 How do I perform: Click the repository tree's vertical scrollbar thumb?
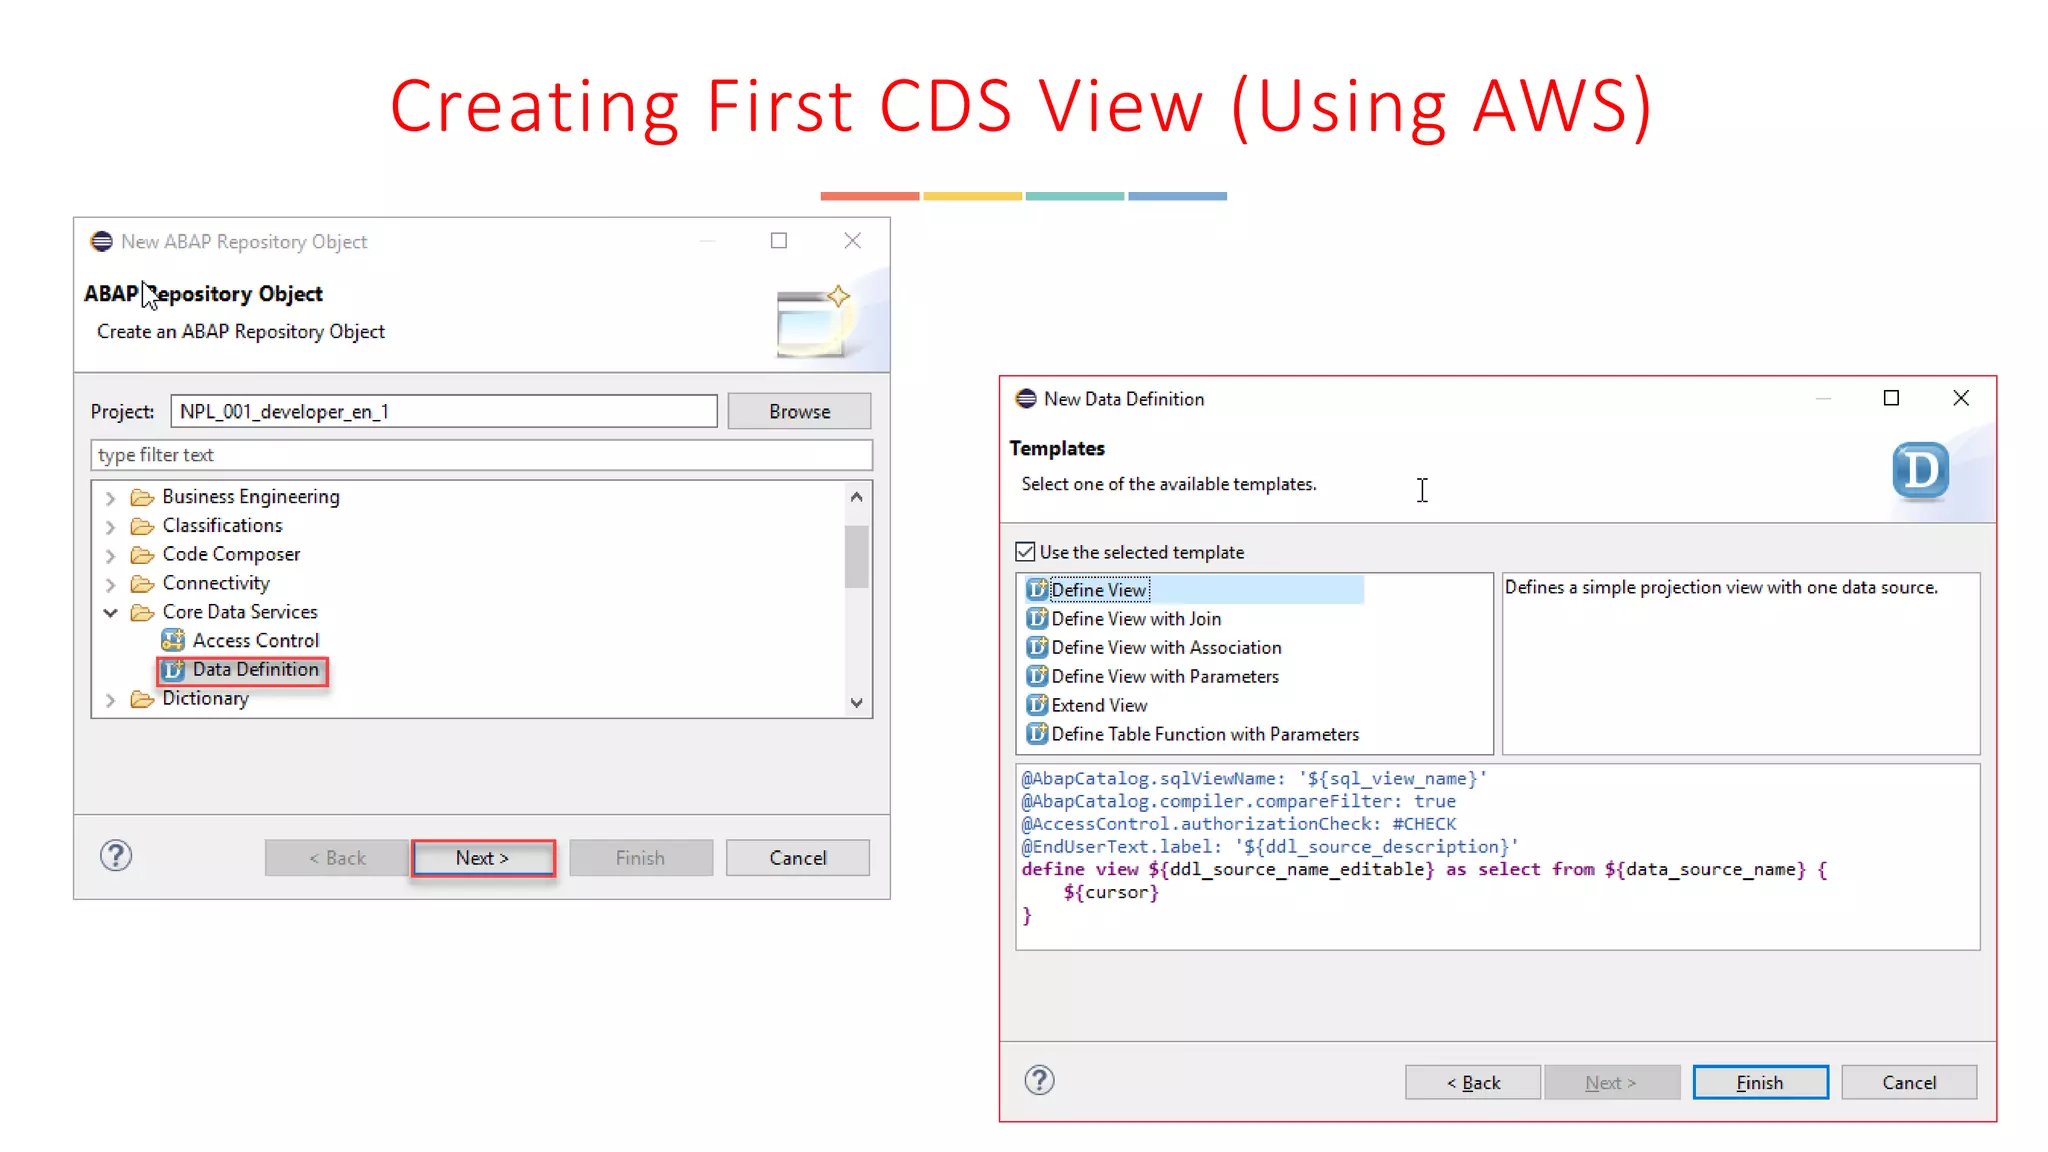point(856,556)
